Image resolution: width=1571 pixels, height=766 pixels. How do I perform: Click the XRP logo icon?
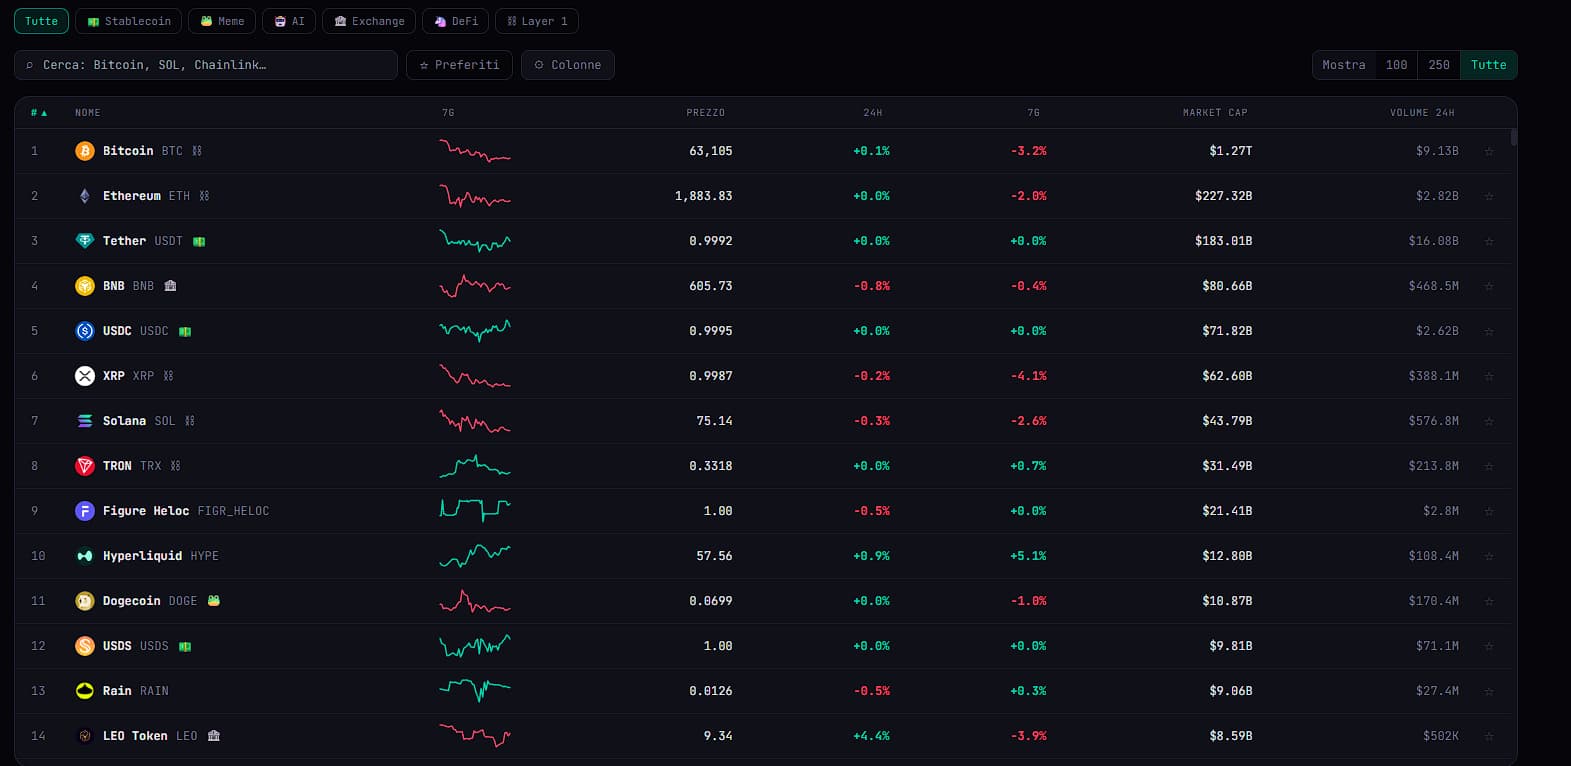click(85, 376)
